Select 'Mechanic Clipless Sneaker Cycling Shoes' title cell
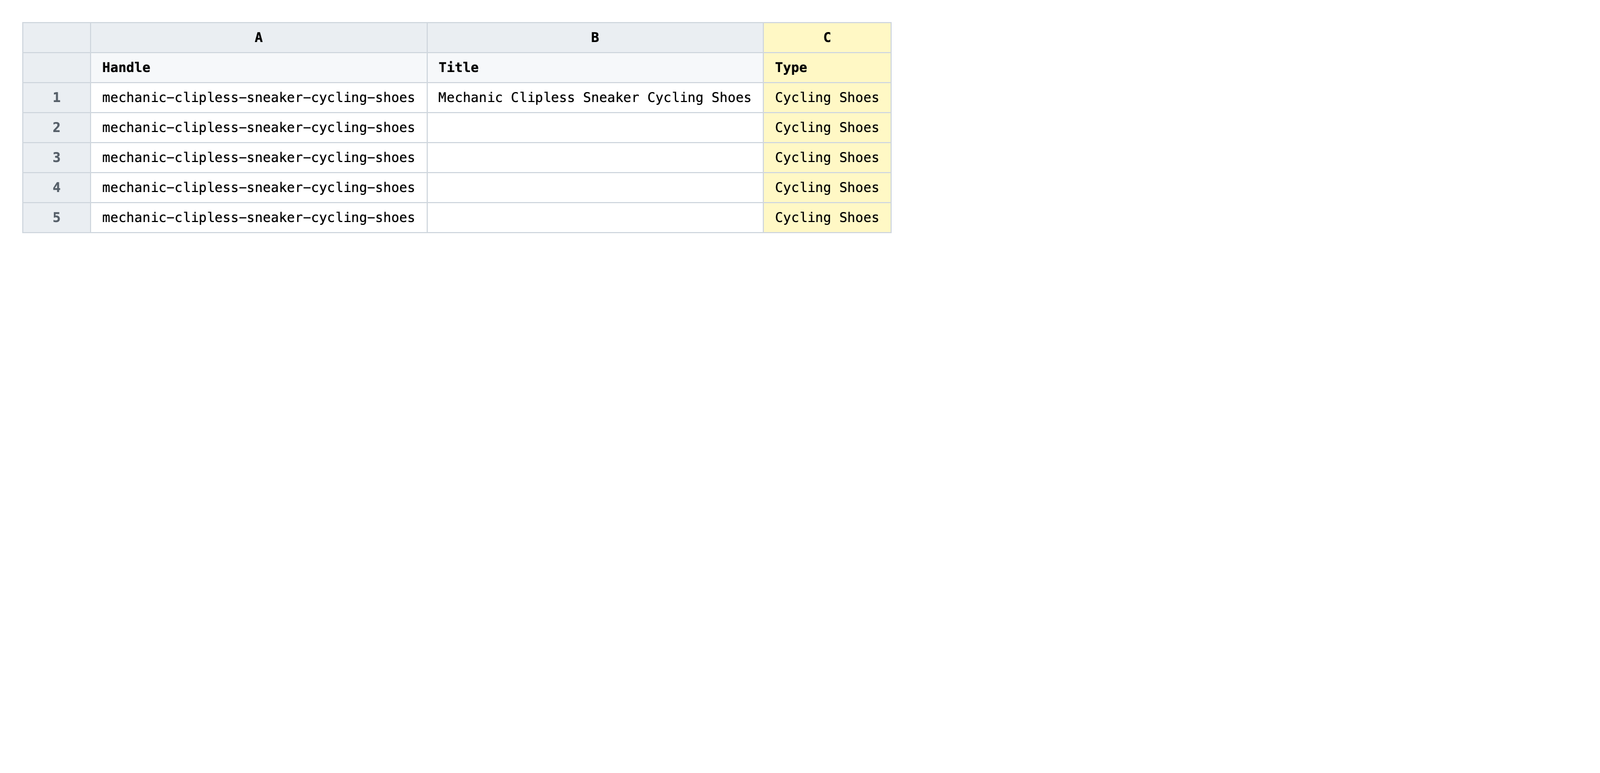The height and width of the screenshot is (773, 1600). (595, 98)
